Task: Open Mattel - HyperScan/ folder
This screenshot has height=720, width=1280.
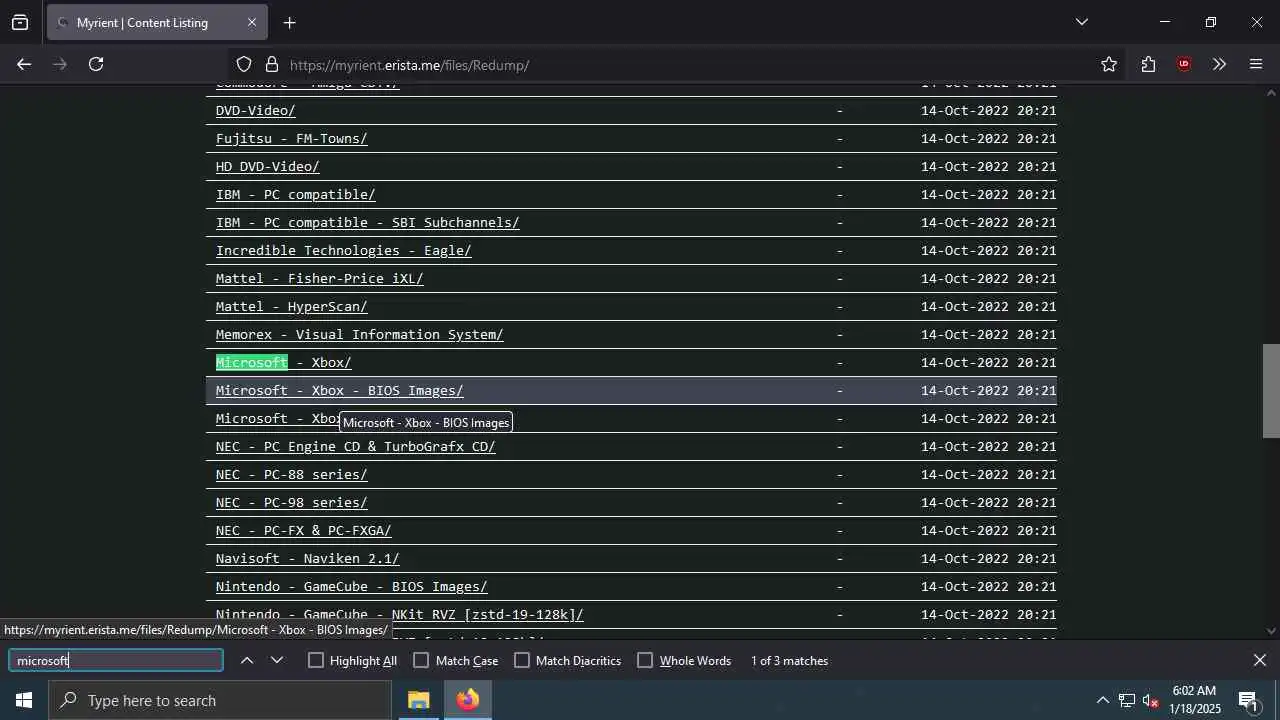Action: pyautogui.click(x=291, y=306)
